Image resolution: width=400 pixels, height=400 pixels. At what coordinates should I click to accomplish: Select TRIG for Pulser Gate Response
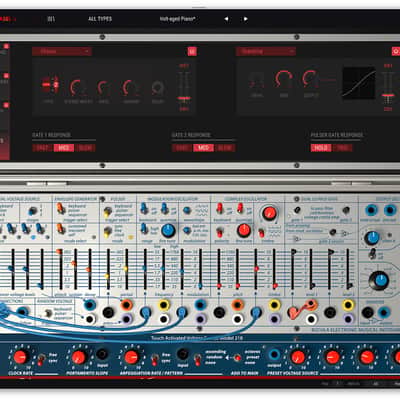[x=342, y=148]
